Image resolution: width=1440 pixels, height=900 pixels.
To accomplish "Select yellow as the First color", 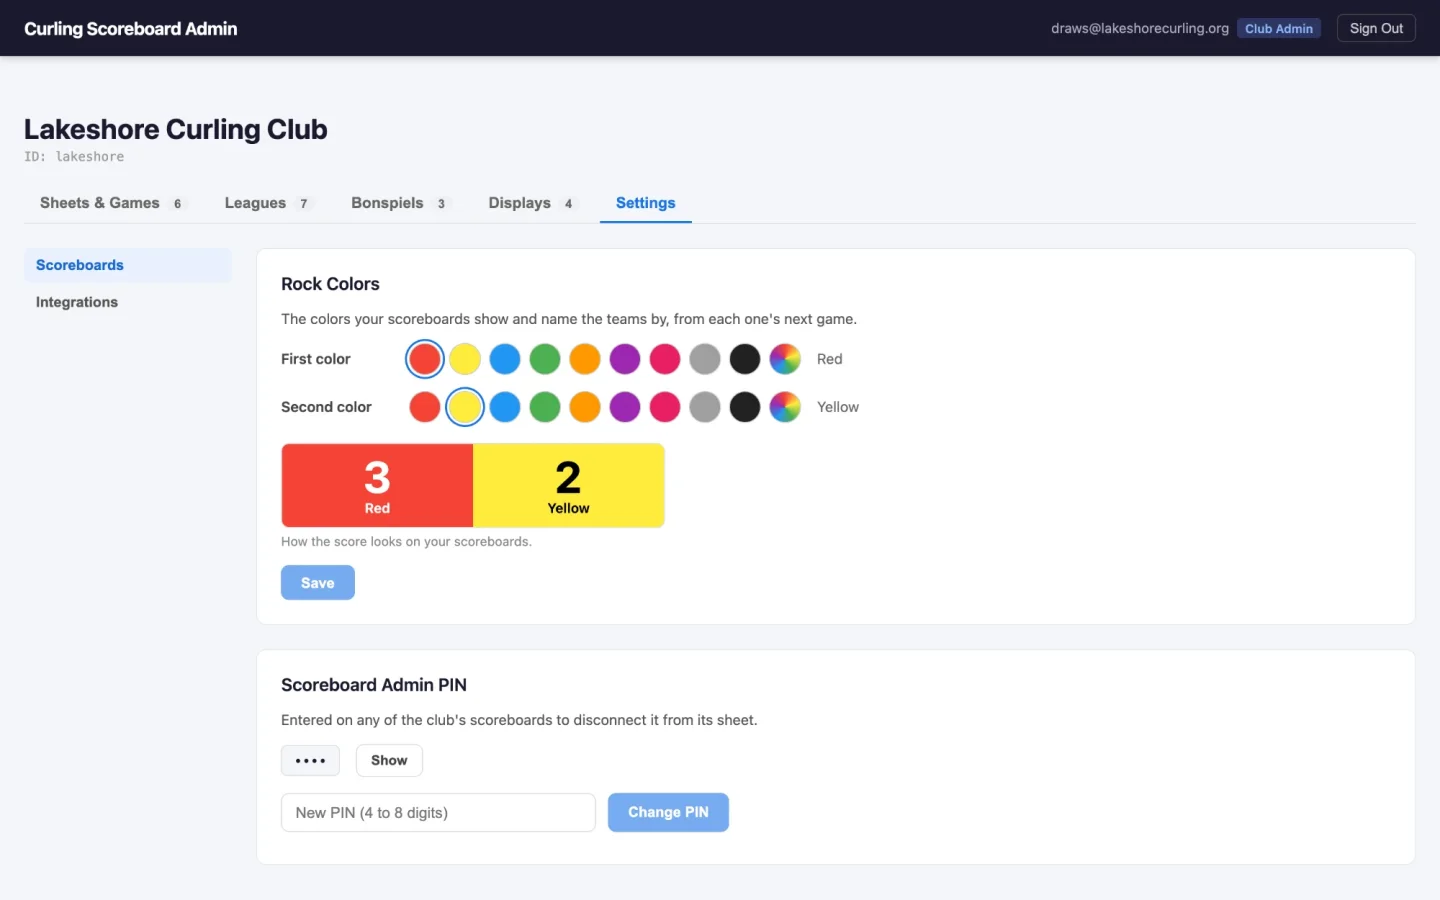I will point(465,359).
